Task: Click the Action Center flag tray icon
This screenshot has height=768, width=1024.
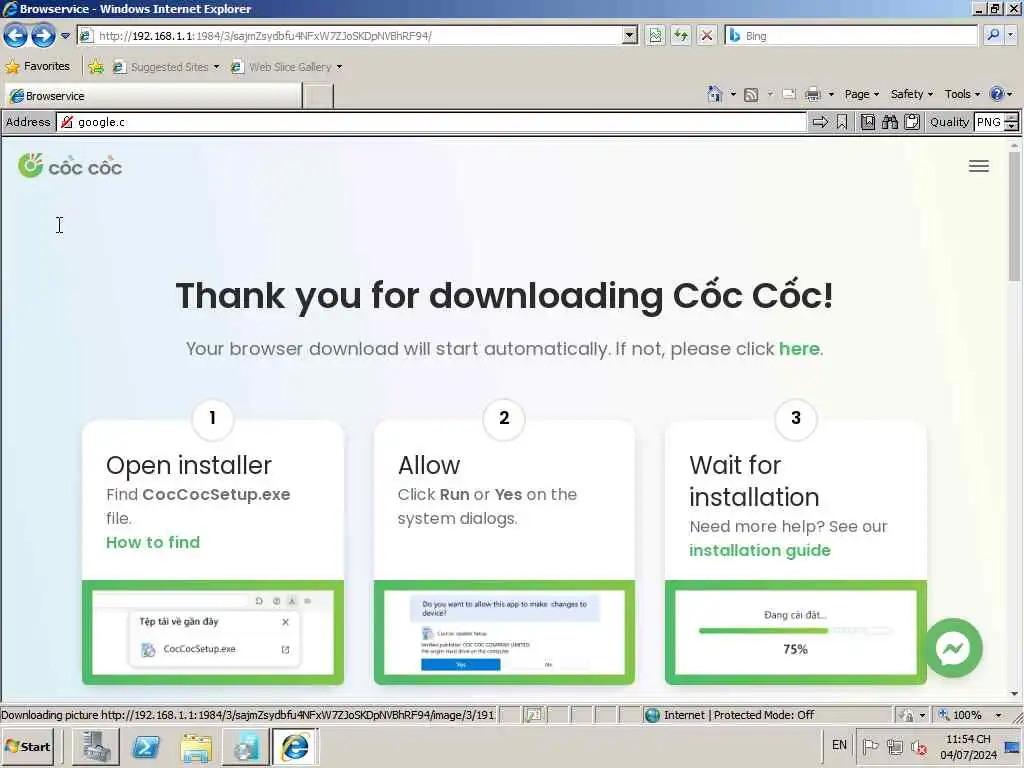Action: click(870, 746)
